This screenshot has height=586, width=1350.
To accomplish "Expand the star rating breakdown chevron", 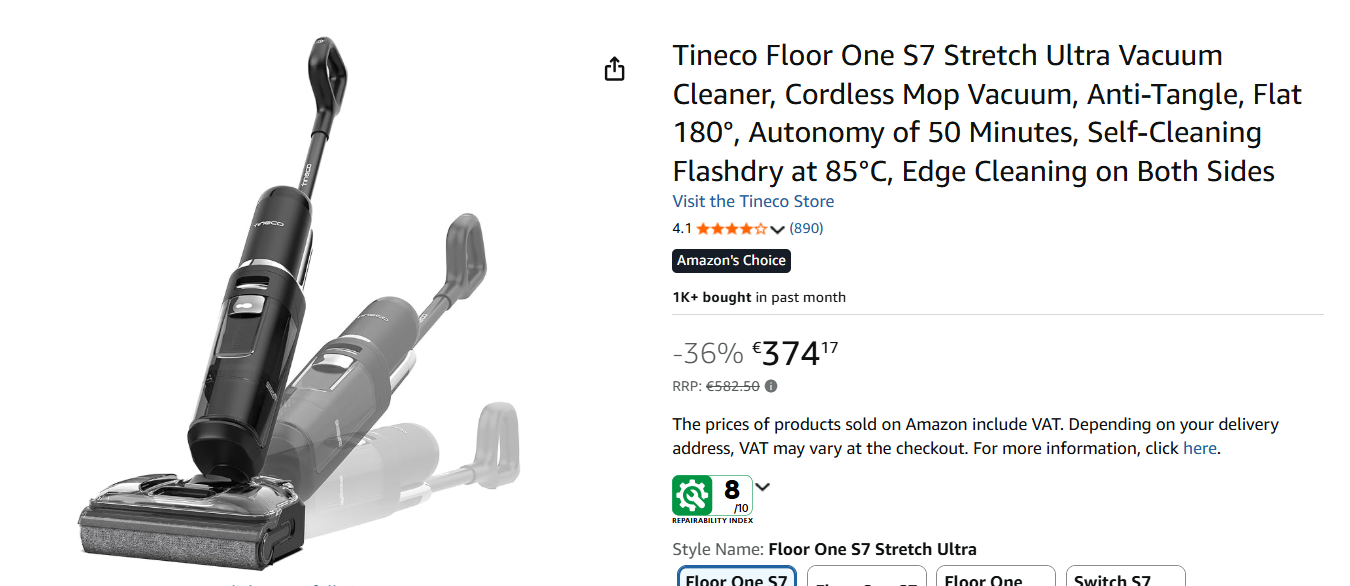I will (777, 230).
